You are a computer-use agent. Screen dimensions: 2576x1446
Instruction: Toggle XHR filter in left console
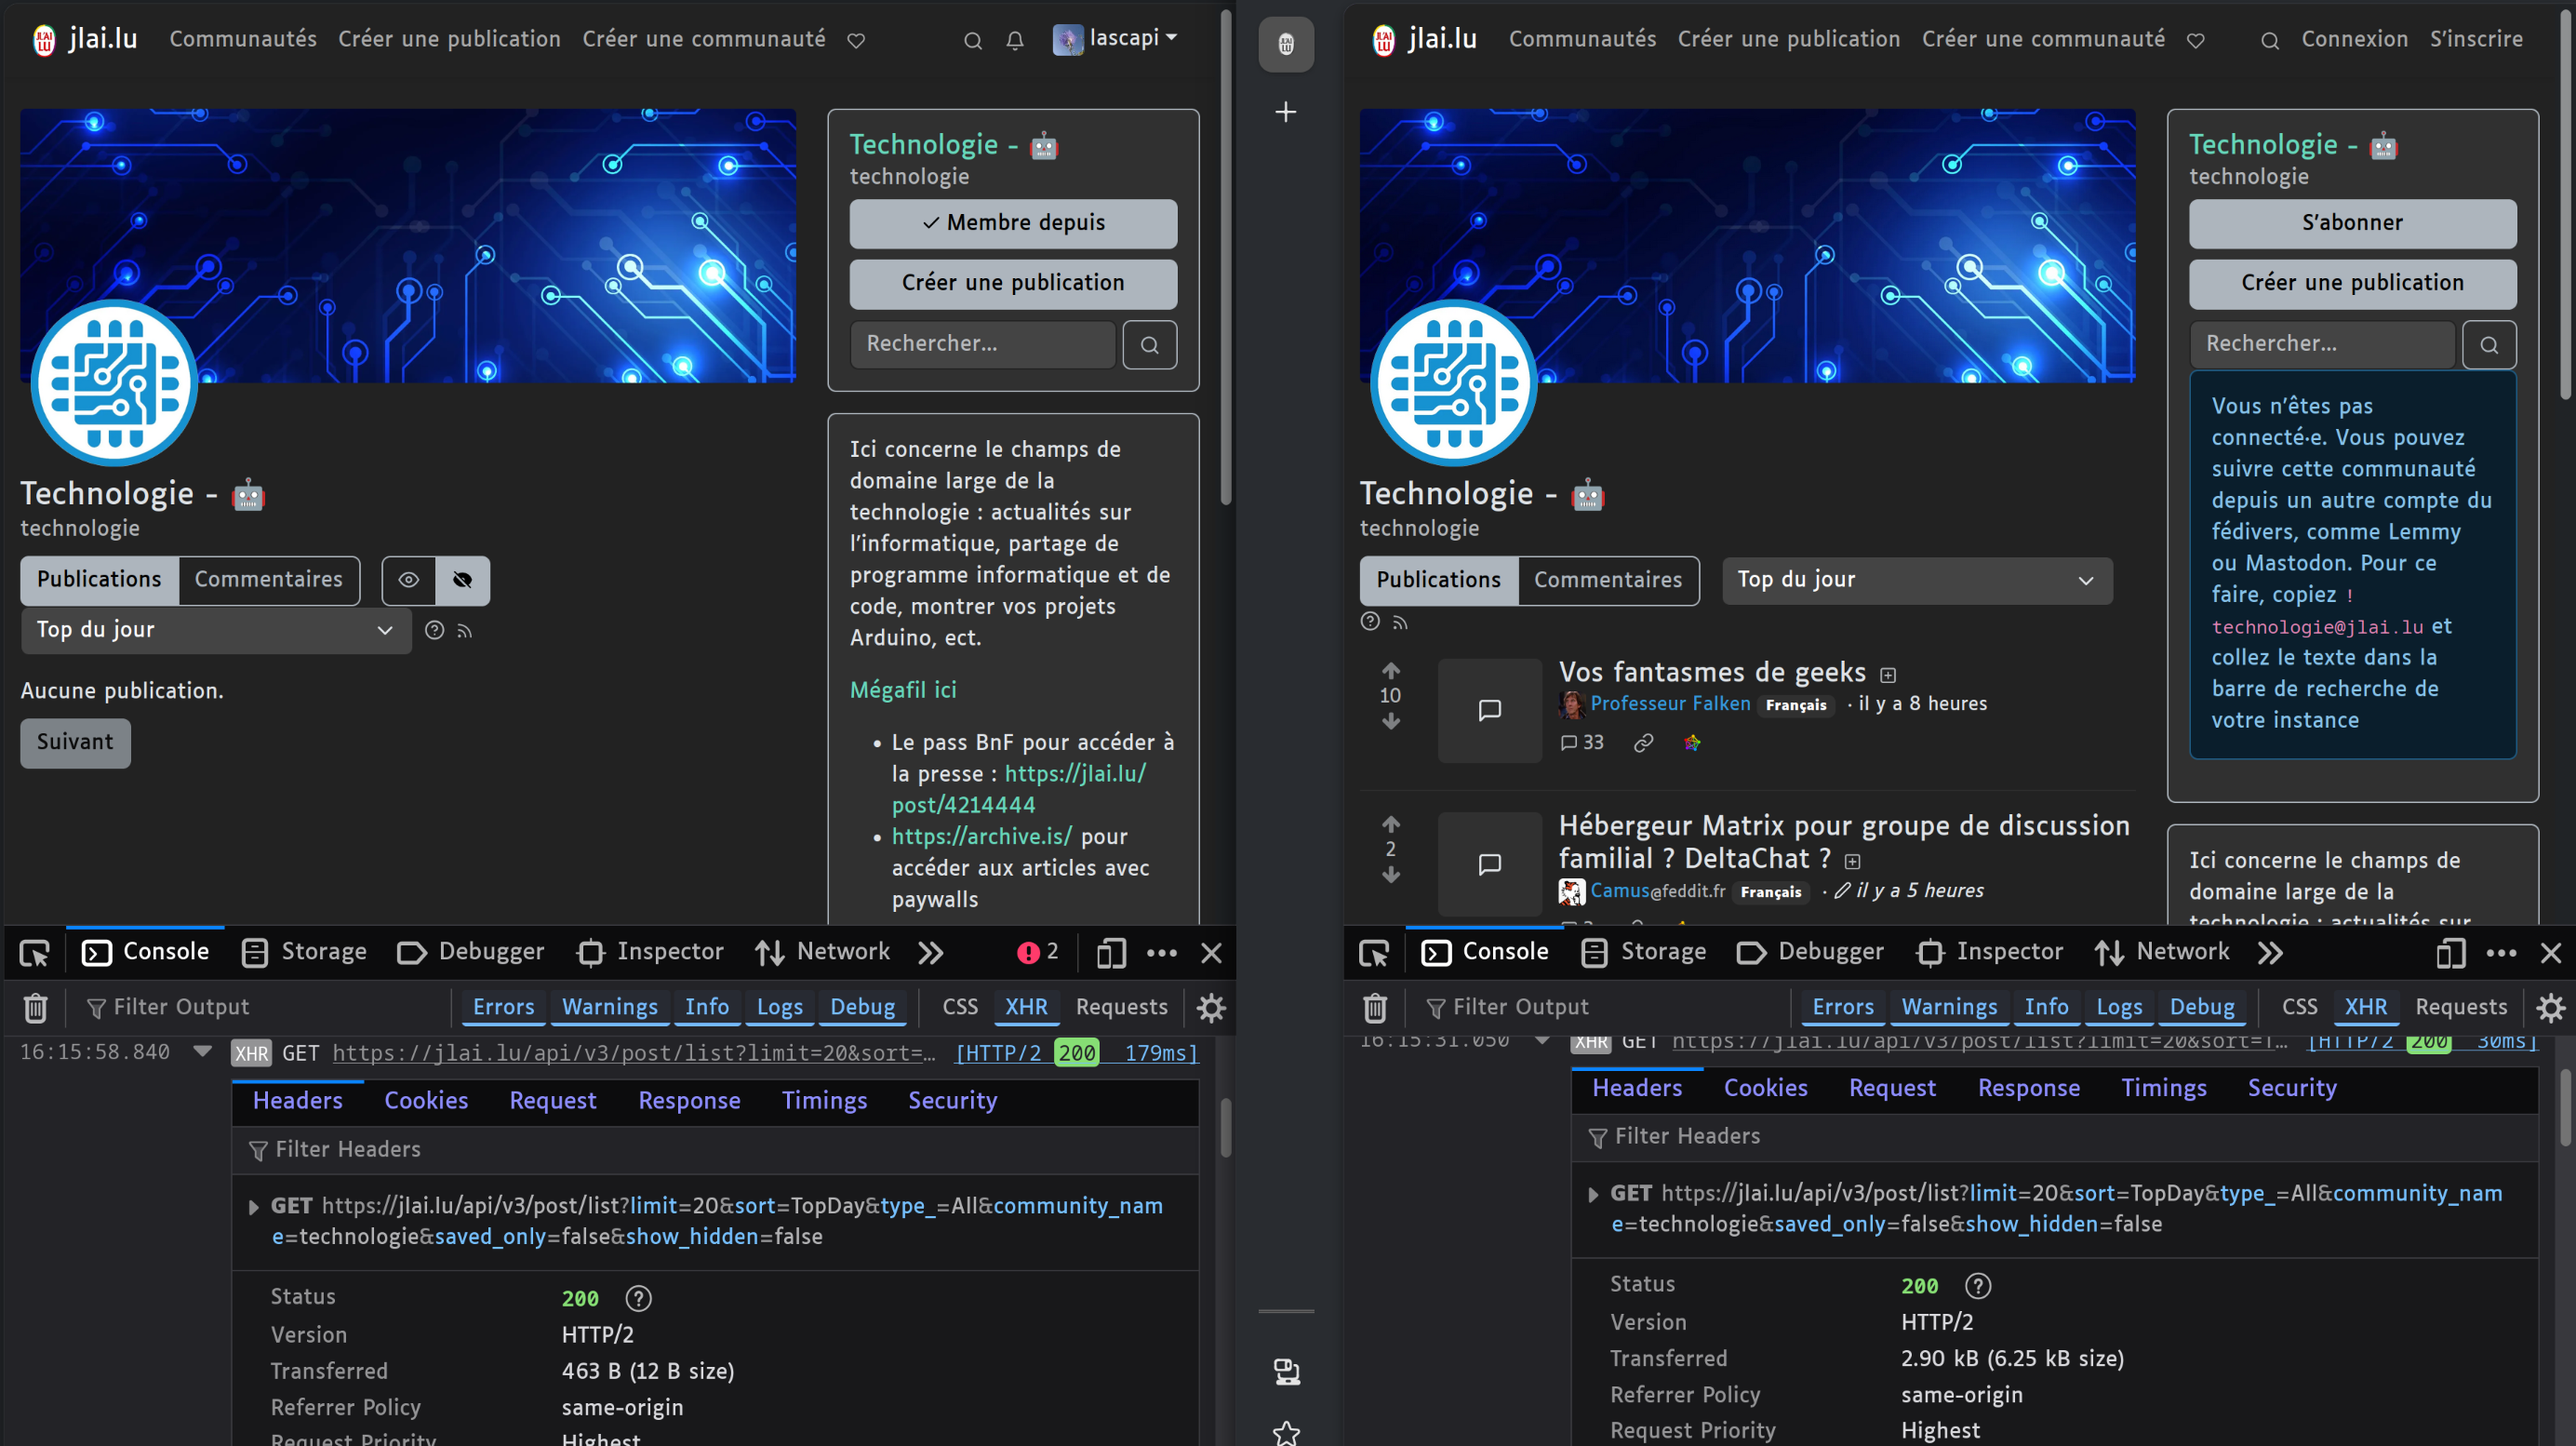[x=1025, y=1007]
